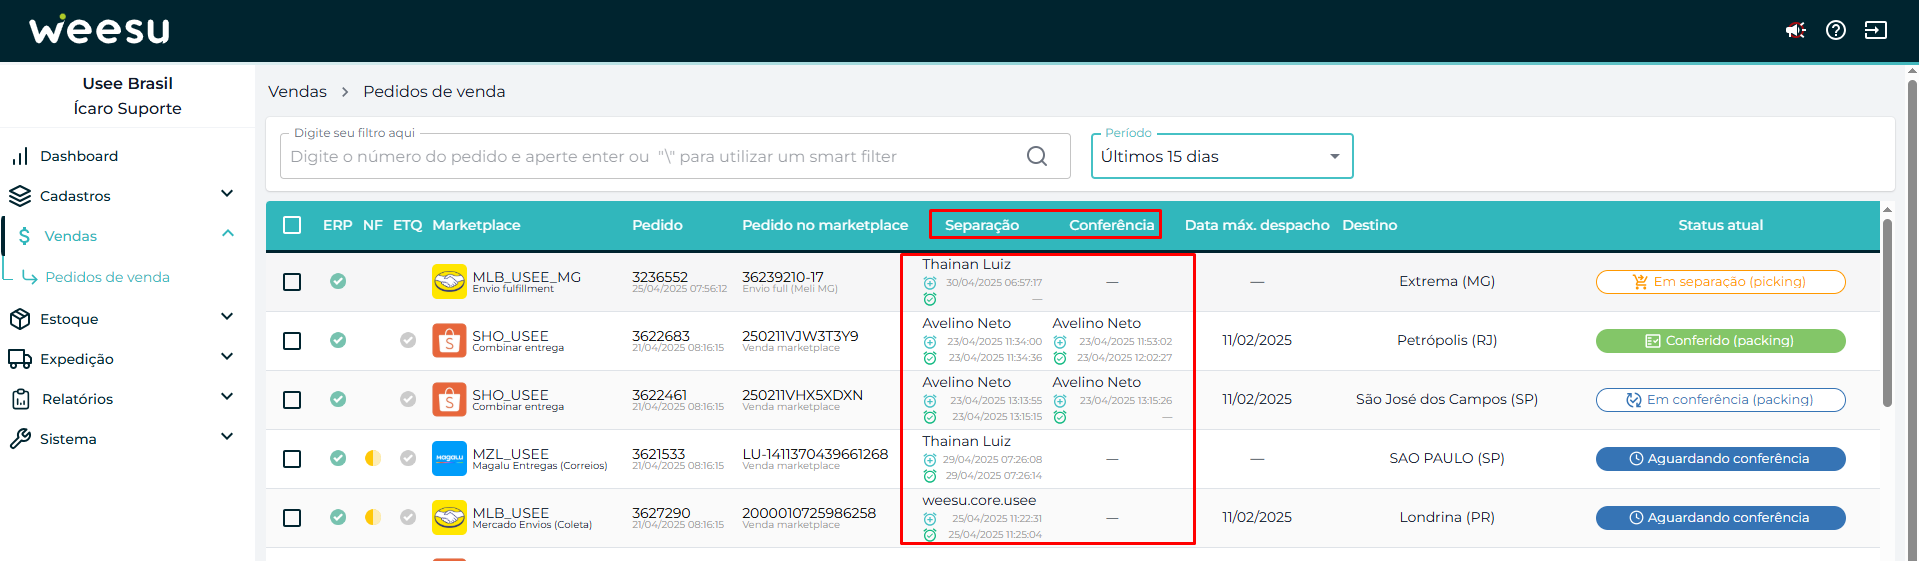Select checkbox for order 3622683

click(x=292, y=341)
